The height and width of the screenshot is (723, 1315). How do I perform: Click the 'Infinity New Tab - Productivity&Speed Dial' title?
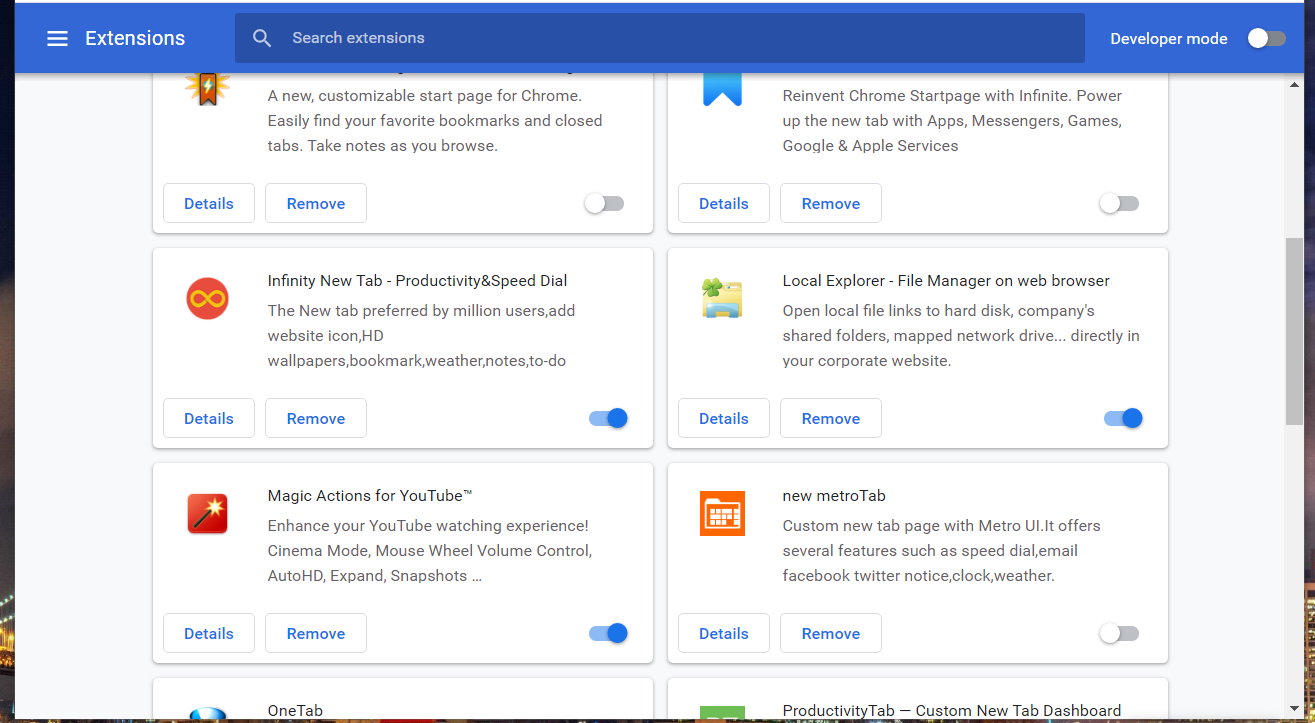418,281
